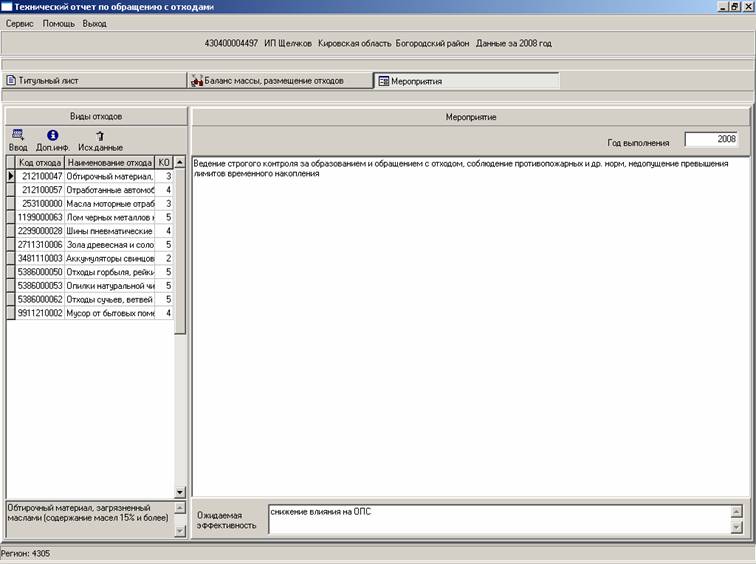Open the Сервис menu
The image size is (756, 564).
click(x=20, y=22)
